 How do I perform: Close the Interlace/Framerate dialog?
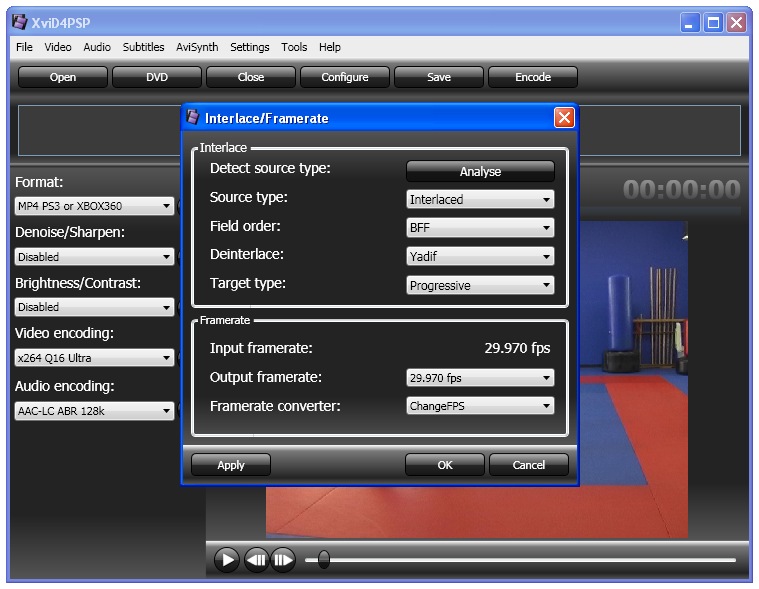click(564, 118)
